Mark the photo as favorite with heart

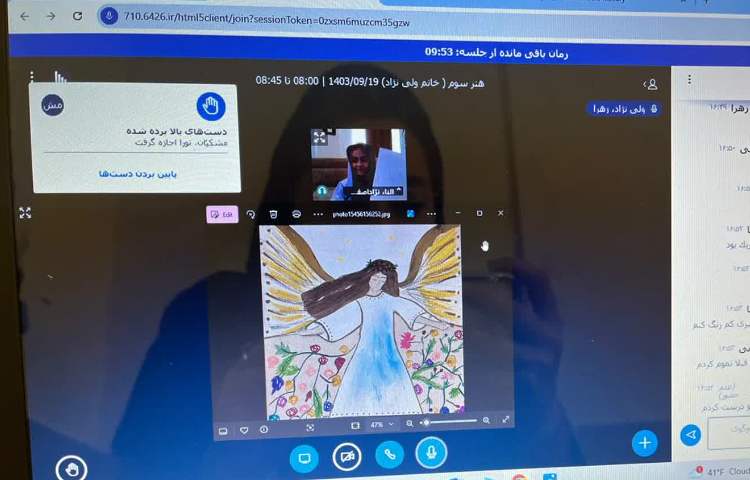[244, 430]
